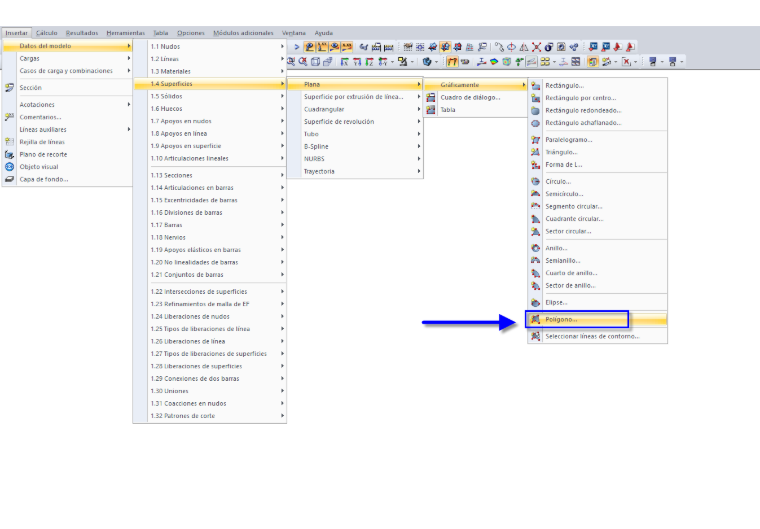The height and width of the screenshot is (529, 760).
Task: Open the Líneas auxiliares submenu
Action: click(67, 130)
